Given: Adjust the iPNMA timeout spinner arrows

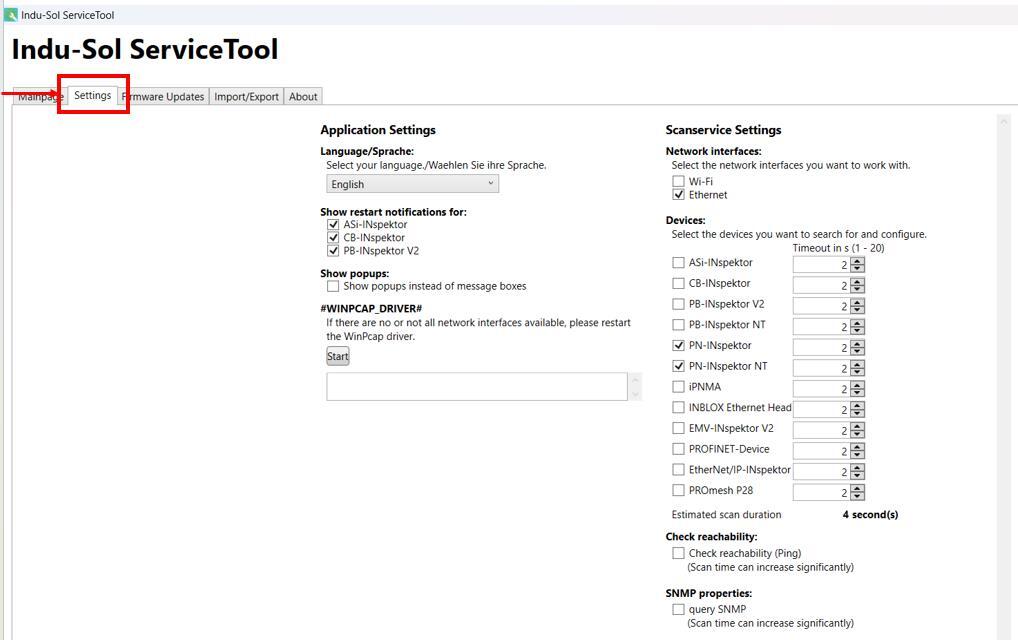Looking at the screenshot, I should coord(858,389).
